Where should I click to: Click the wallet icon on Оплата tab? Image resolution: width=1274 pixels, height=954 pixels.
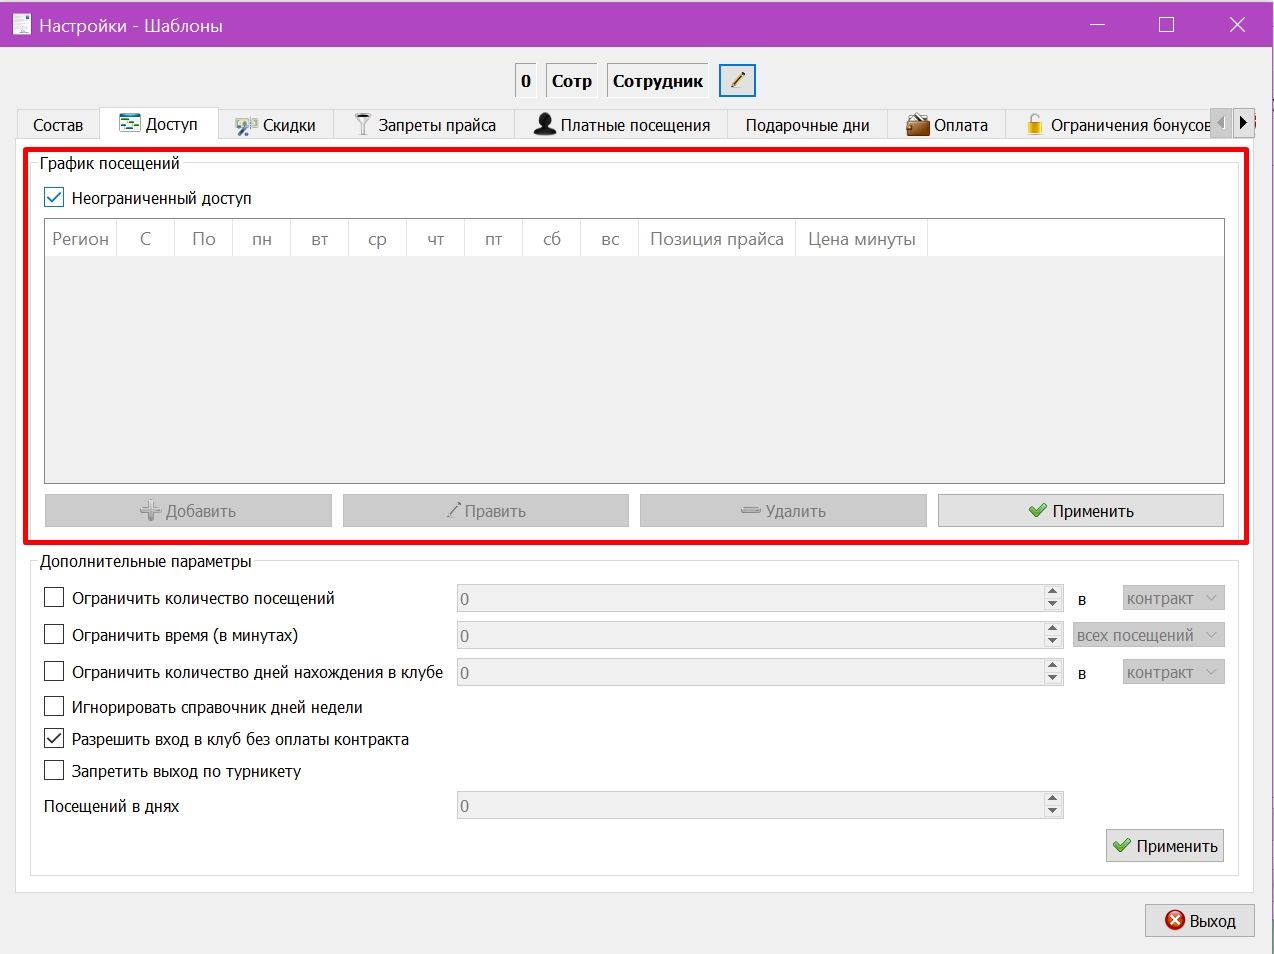pyautogui.click(x=917, y=124)
